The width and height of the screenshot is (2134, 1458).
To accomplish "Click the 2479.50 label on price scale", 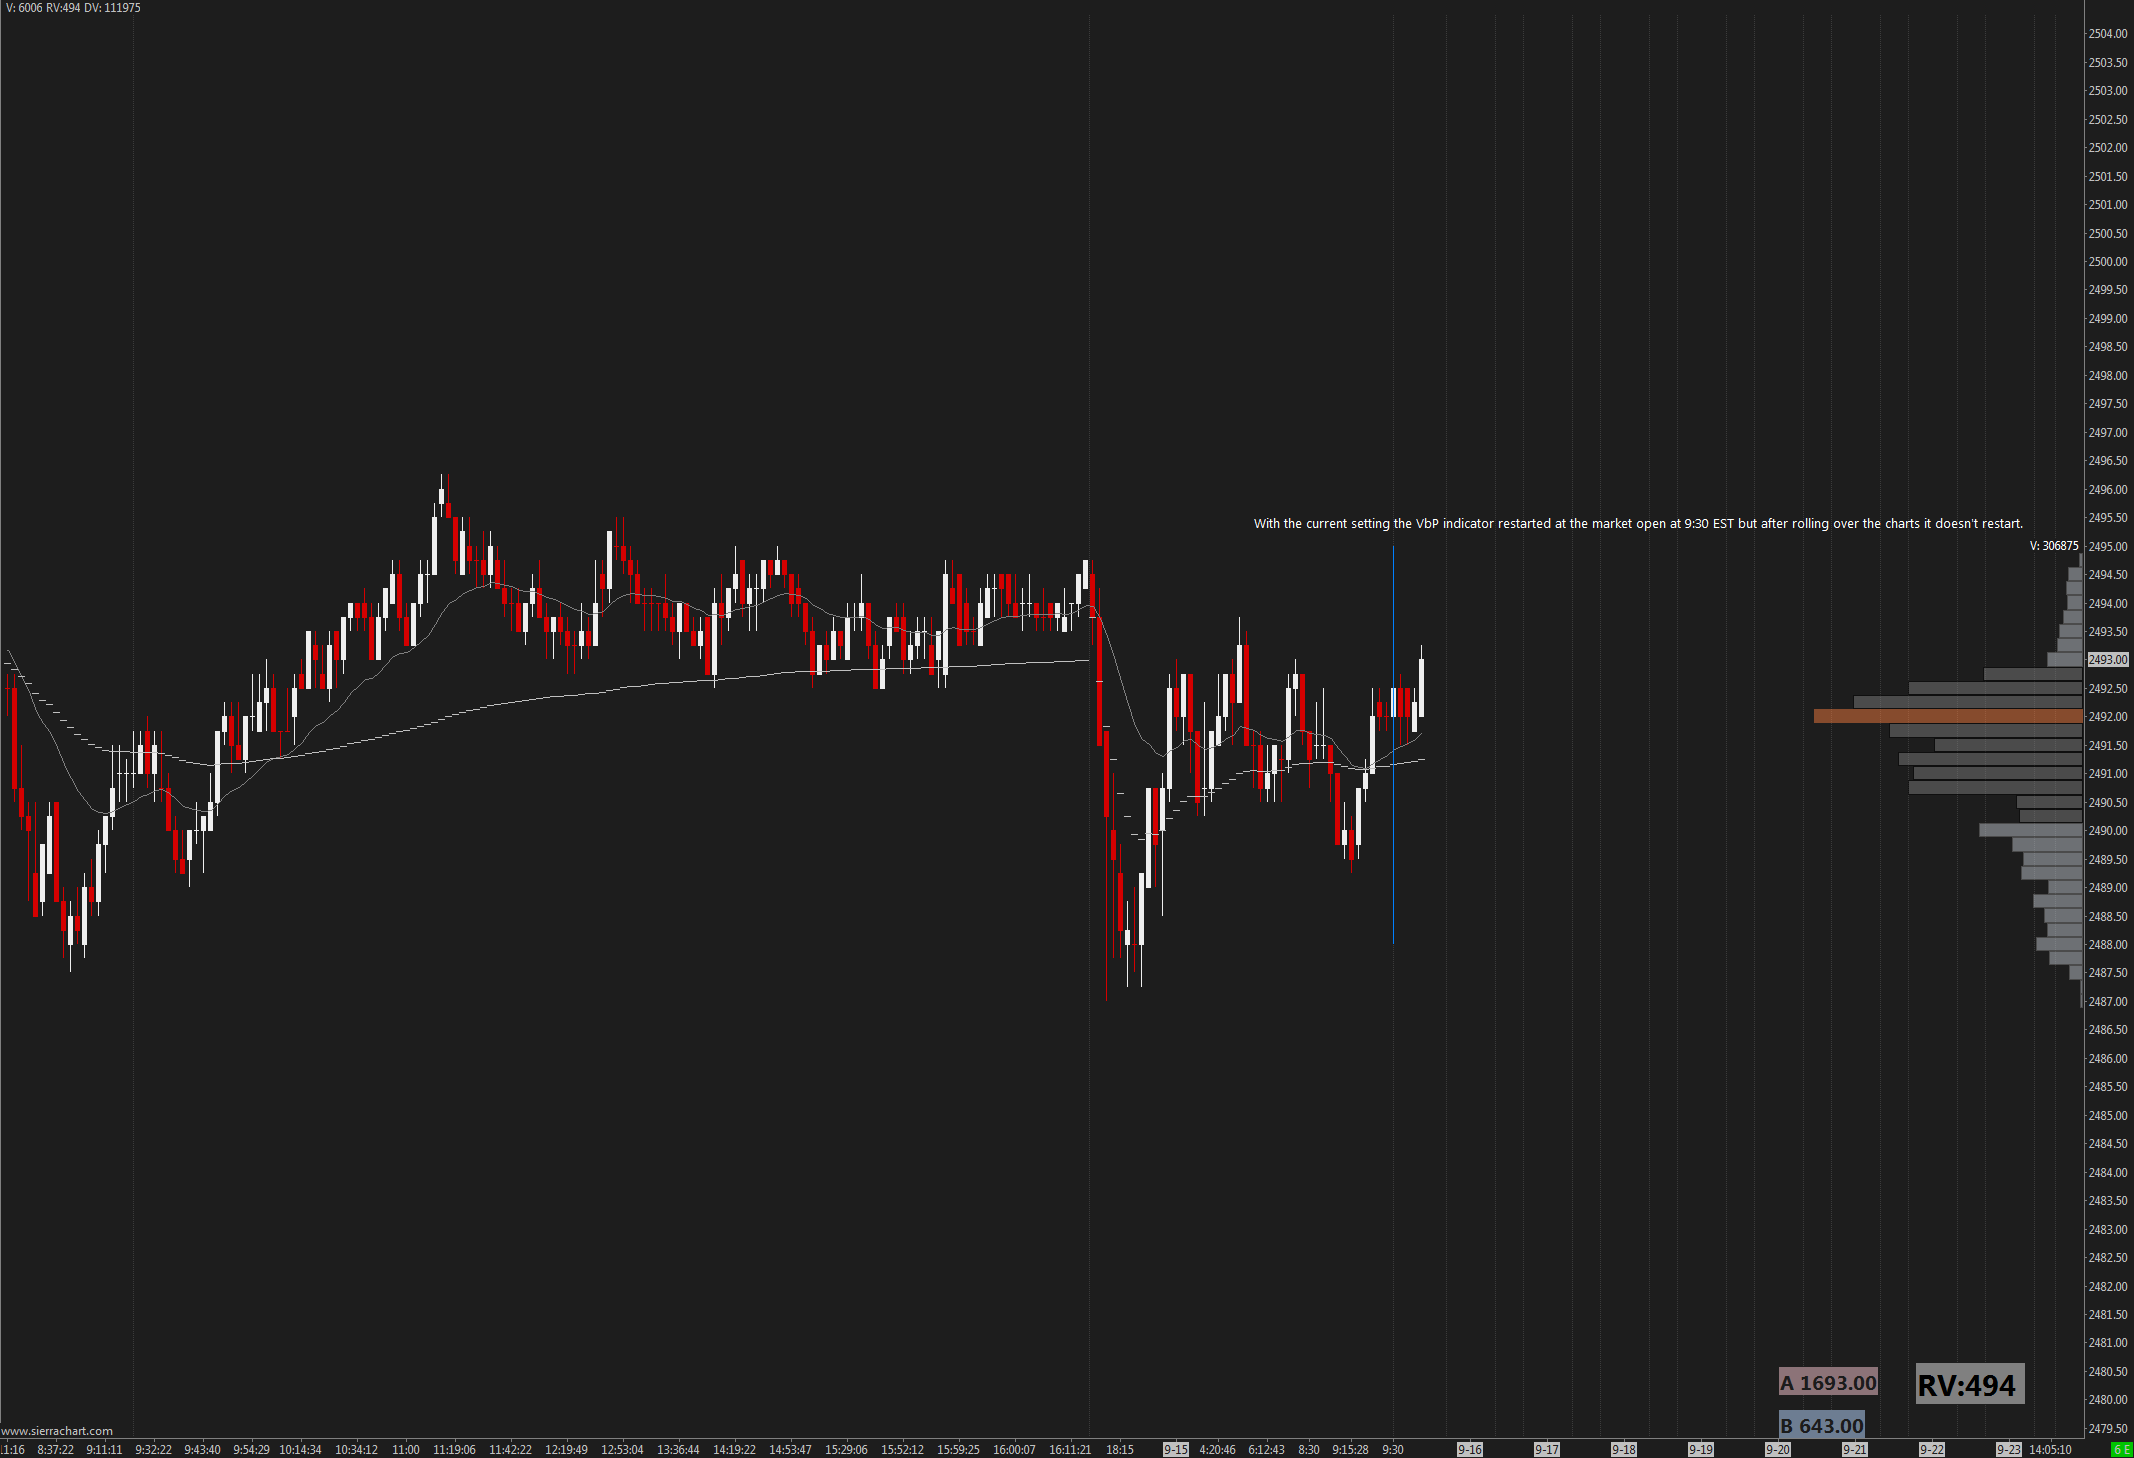I will tap(2107, 1428).
